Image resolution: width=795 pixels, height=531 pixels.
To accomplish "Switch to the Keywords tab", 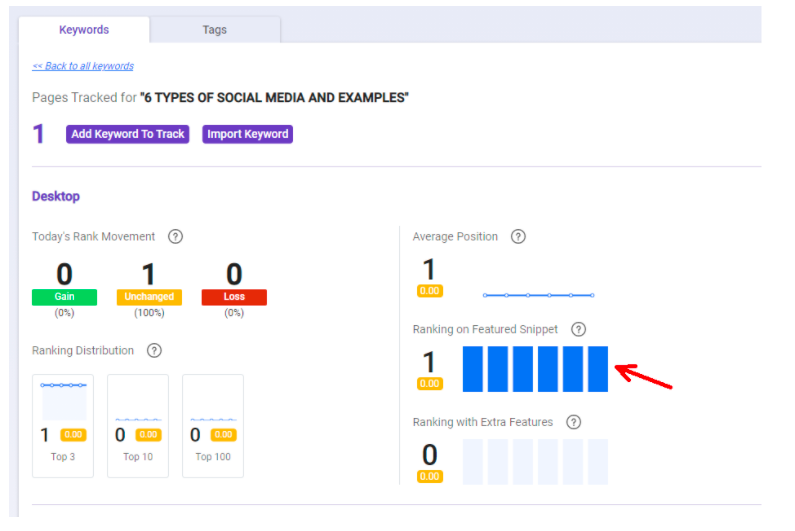I will pos(84,30).
